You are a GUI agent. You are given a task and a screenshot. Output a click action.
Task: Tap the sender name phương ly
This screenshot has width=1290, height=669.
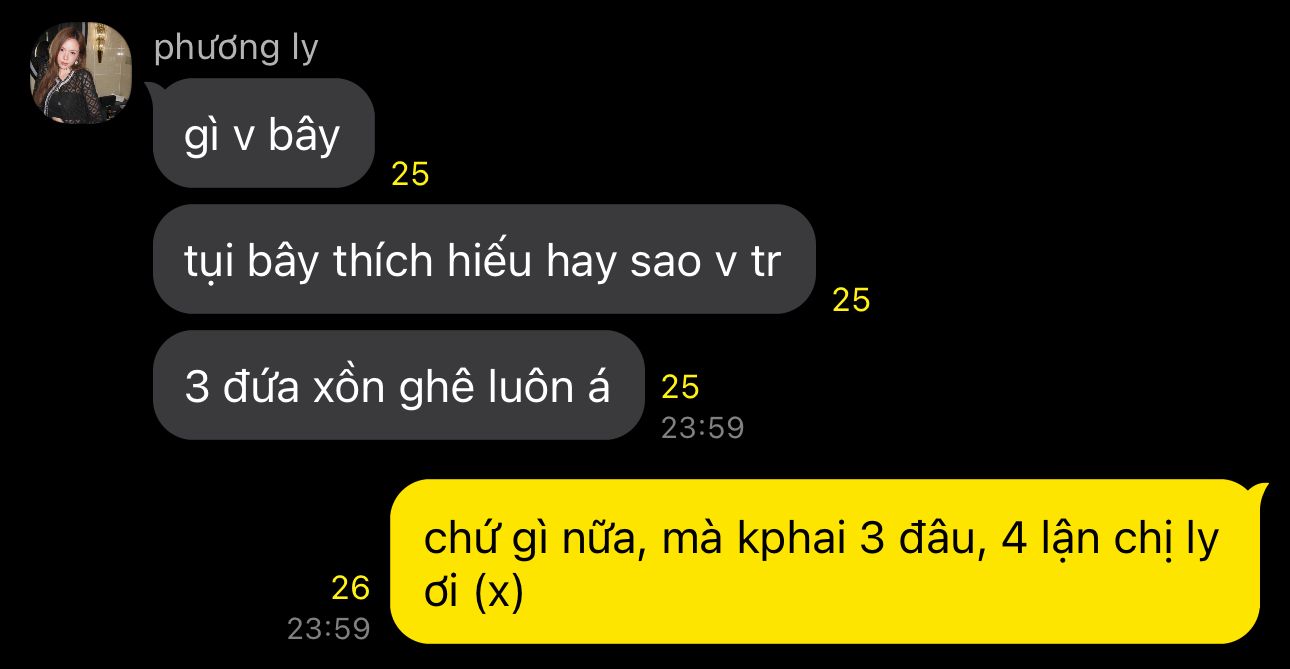236,48
